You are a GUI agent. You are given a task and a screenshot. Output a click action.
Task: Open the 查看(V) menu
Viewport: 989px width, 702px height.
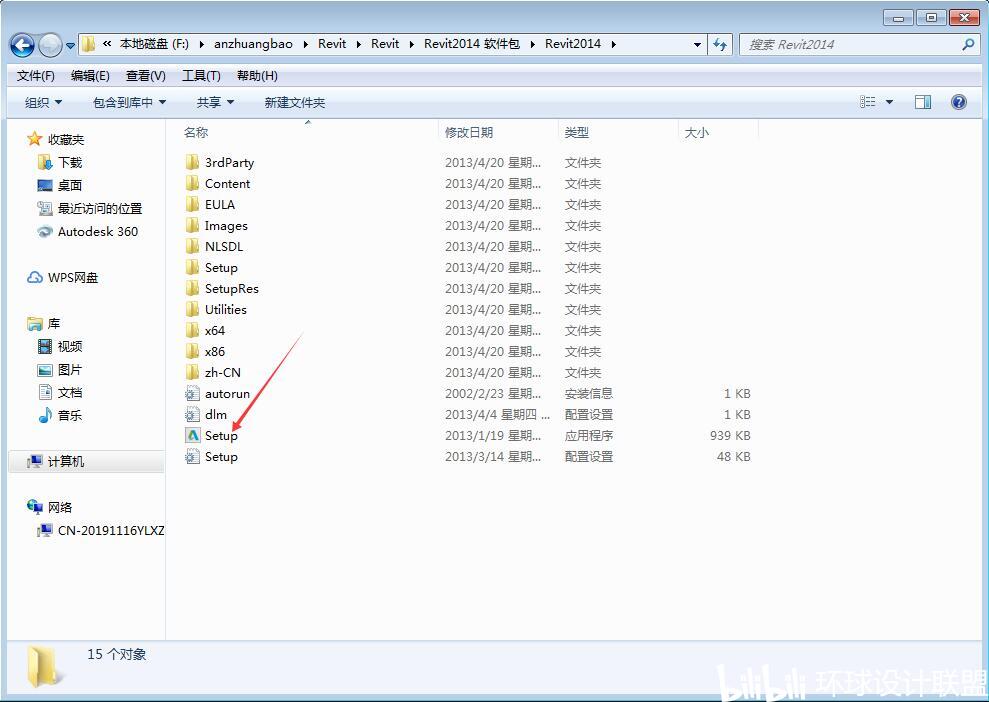146,76
